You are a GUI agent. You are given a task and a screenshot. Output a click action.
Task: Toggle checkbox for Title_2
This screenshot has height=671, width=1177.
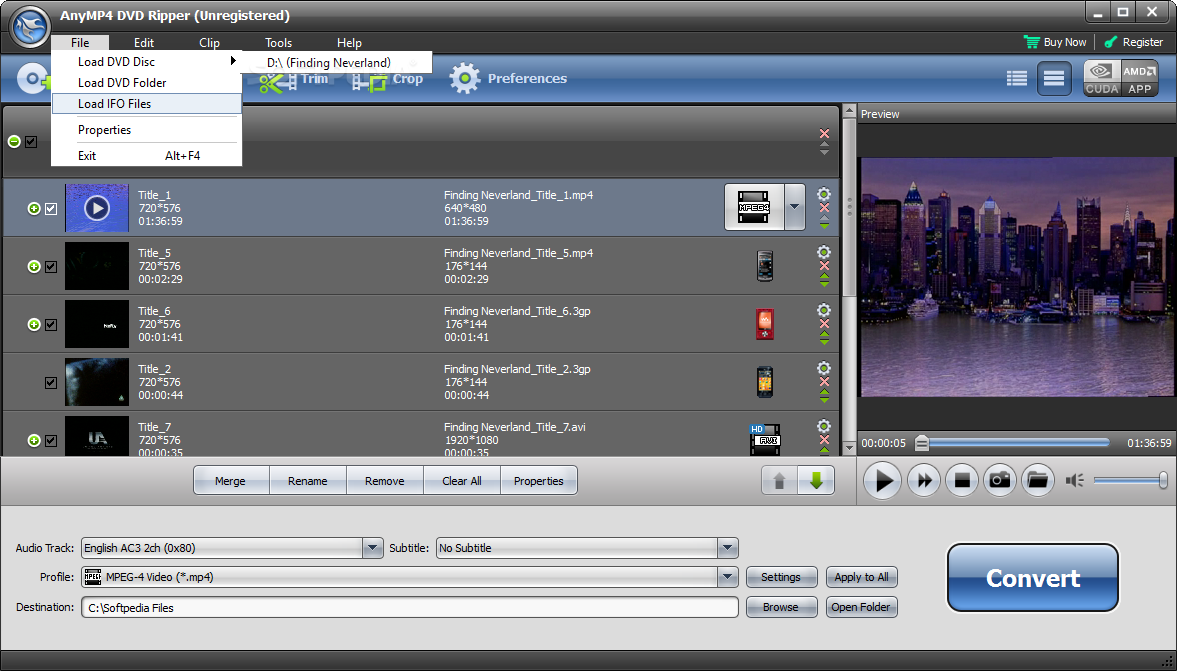pos(51,383)
